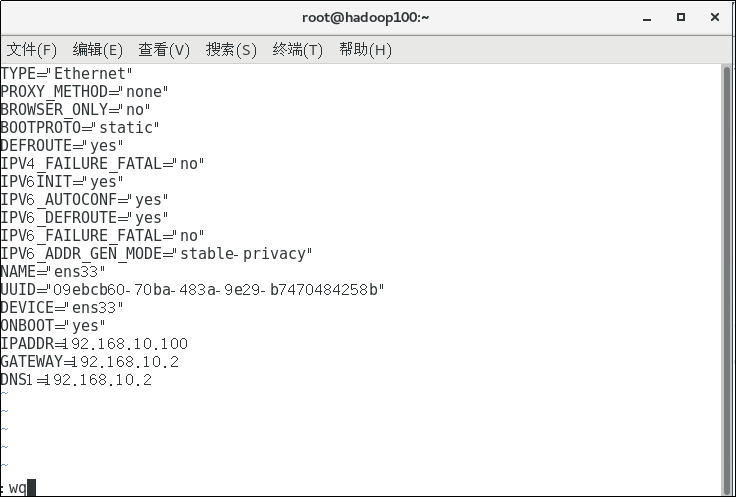Show the 终端(T) menu

pyautogui.click(x=298, y=50)
